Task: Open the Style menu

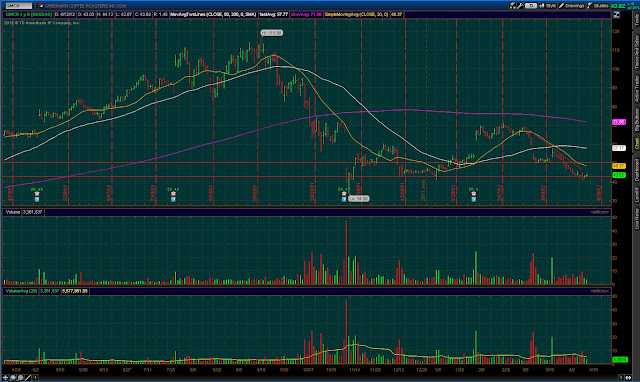Action: (x=548, y=6)
